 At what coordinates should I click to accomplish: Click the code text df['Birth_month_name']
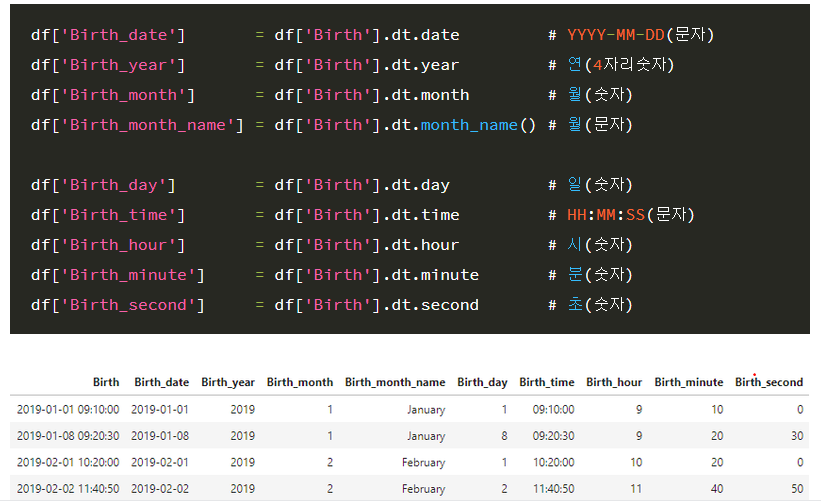(137, 125)
